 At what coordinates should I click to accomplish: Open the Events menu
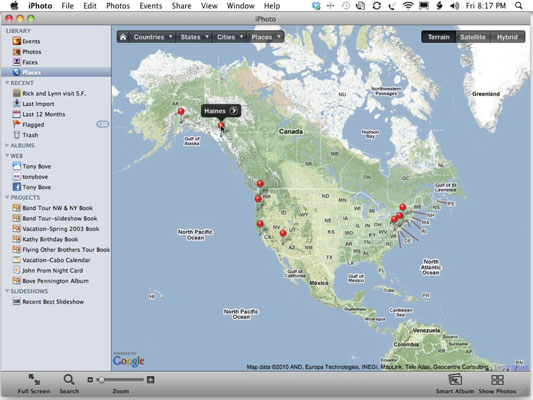pos(151,6)
